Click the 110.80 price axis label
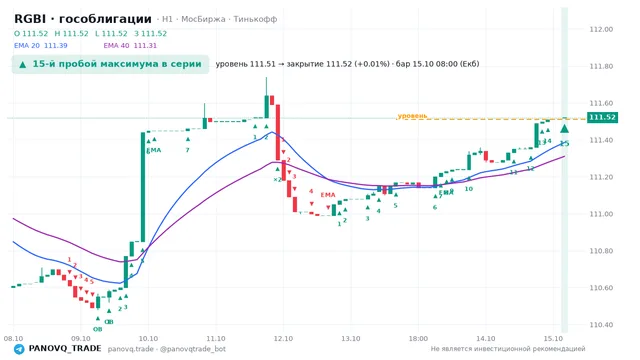The width and height of the screenshot is (640, 360). (x=601, y=251)
